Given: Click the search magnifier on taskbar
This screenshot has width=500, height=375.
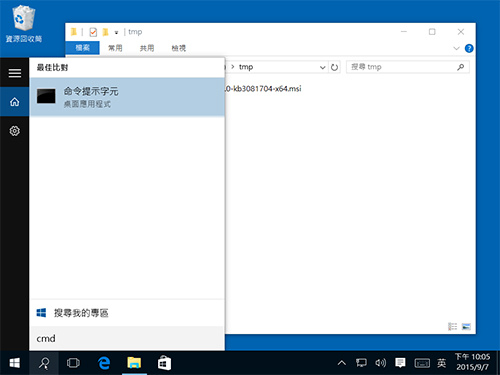Looking at the screenshot, I should click(x=44, y=363).
